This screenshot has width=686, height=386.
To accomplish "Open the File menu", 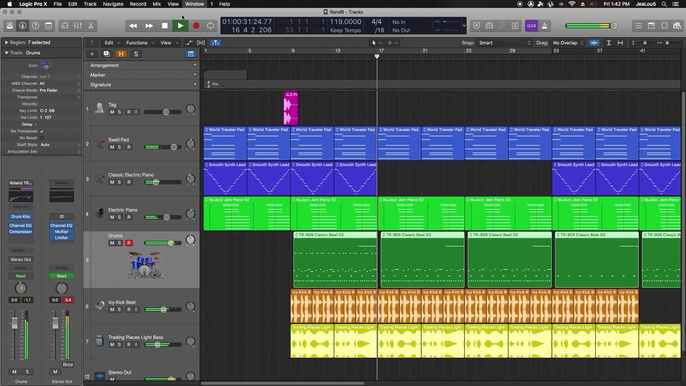I will [x=57, y=4].
